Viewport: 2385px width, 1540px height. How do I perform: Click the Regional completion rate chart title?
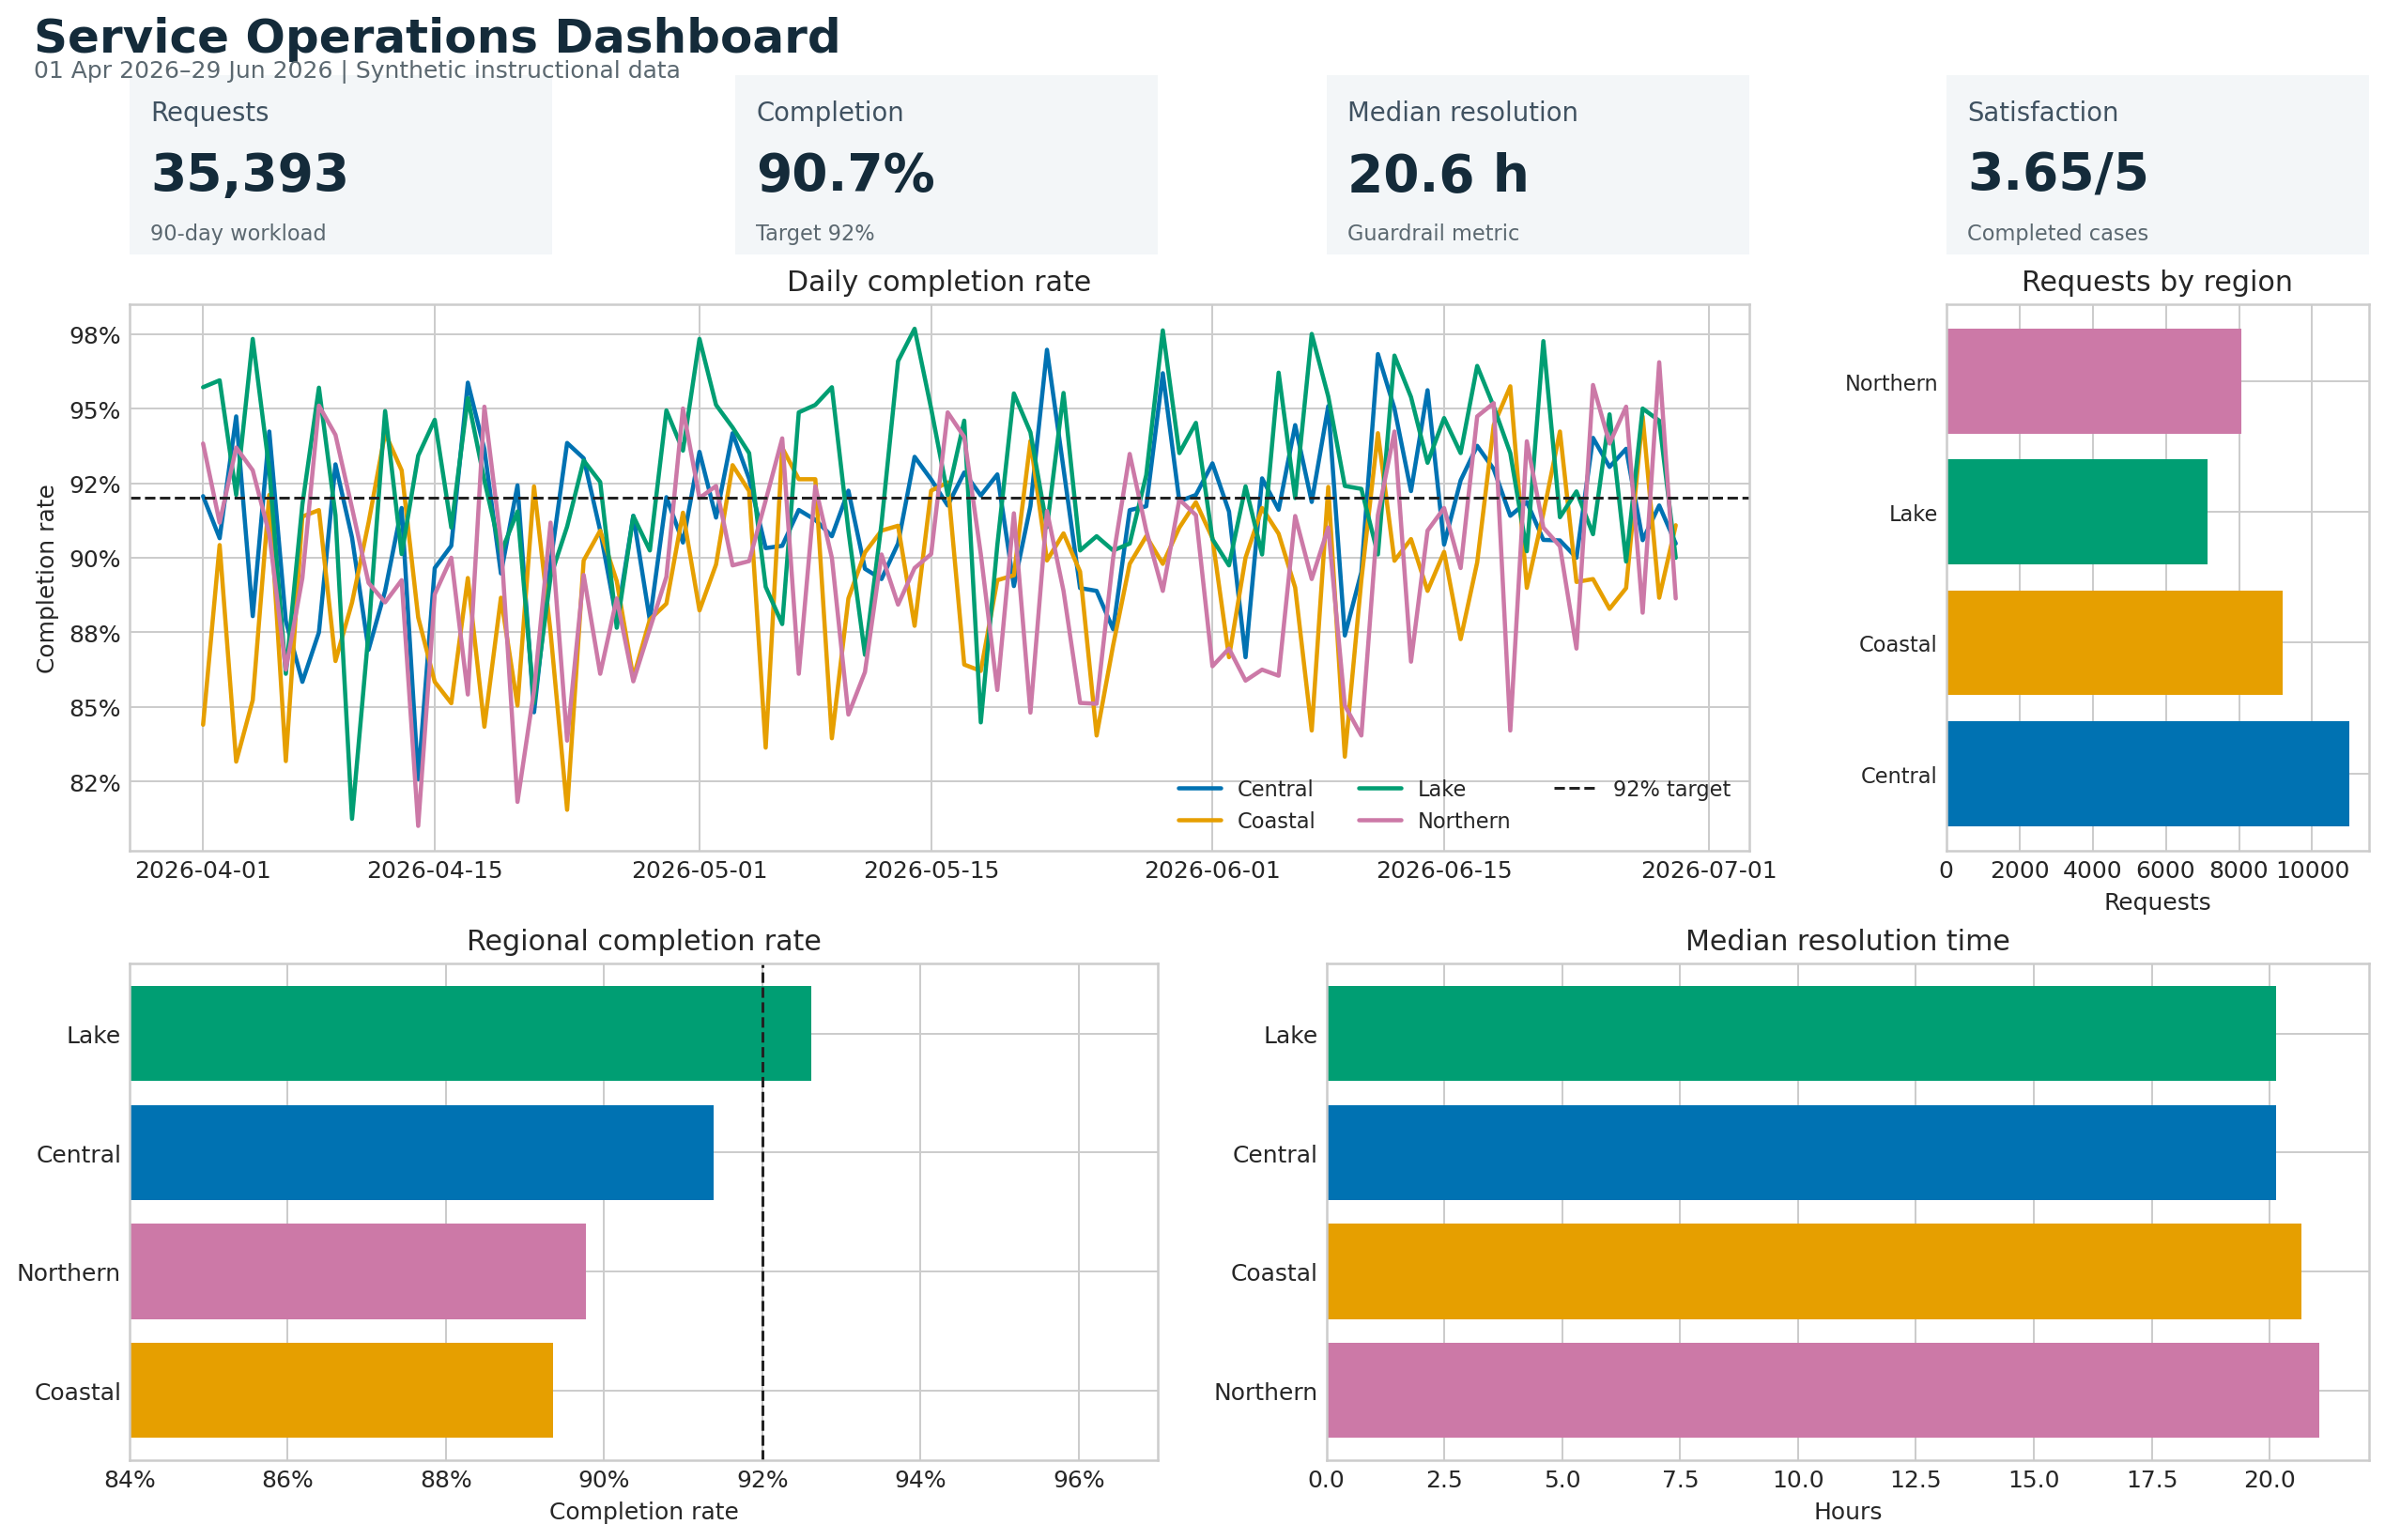click(643, 941)
